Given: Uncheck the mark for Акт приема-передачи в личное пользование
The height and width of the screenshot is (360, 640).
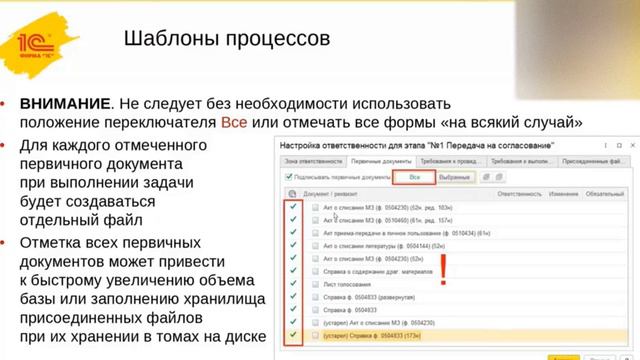Looking at the screenshot, I should click(293, 232).
